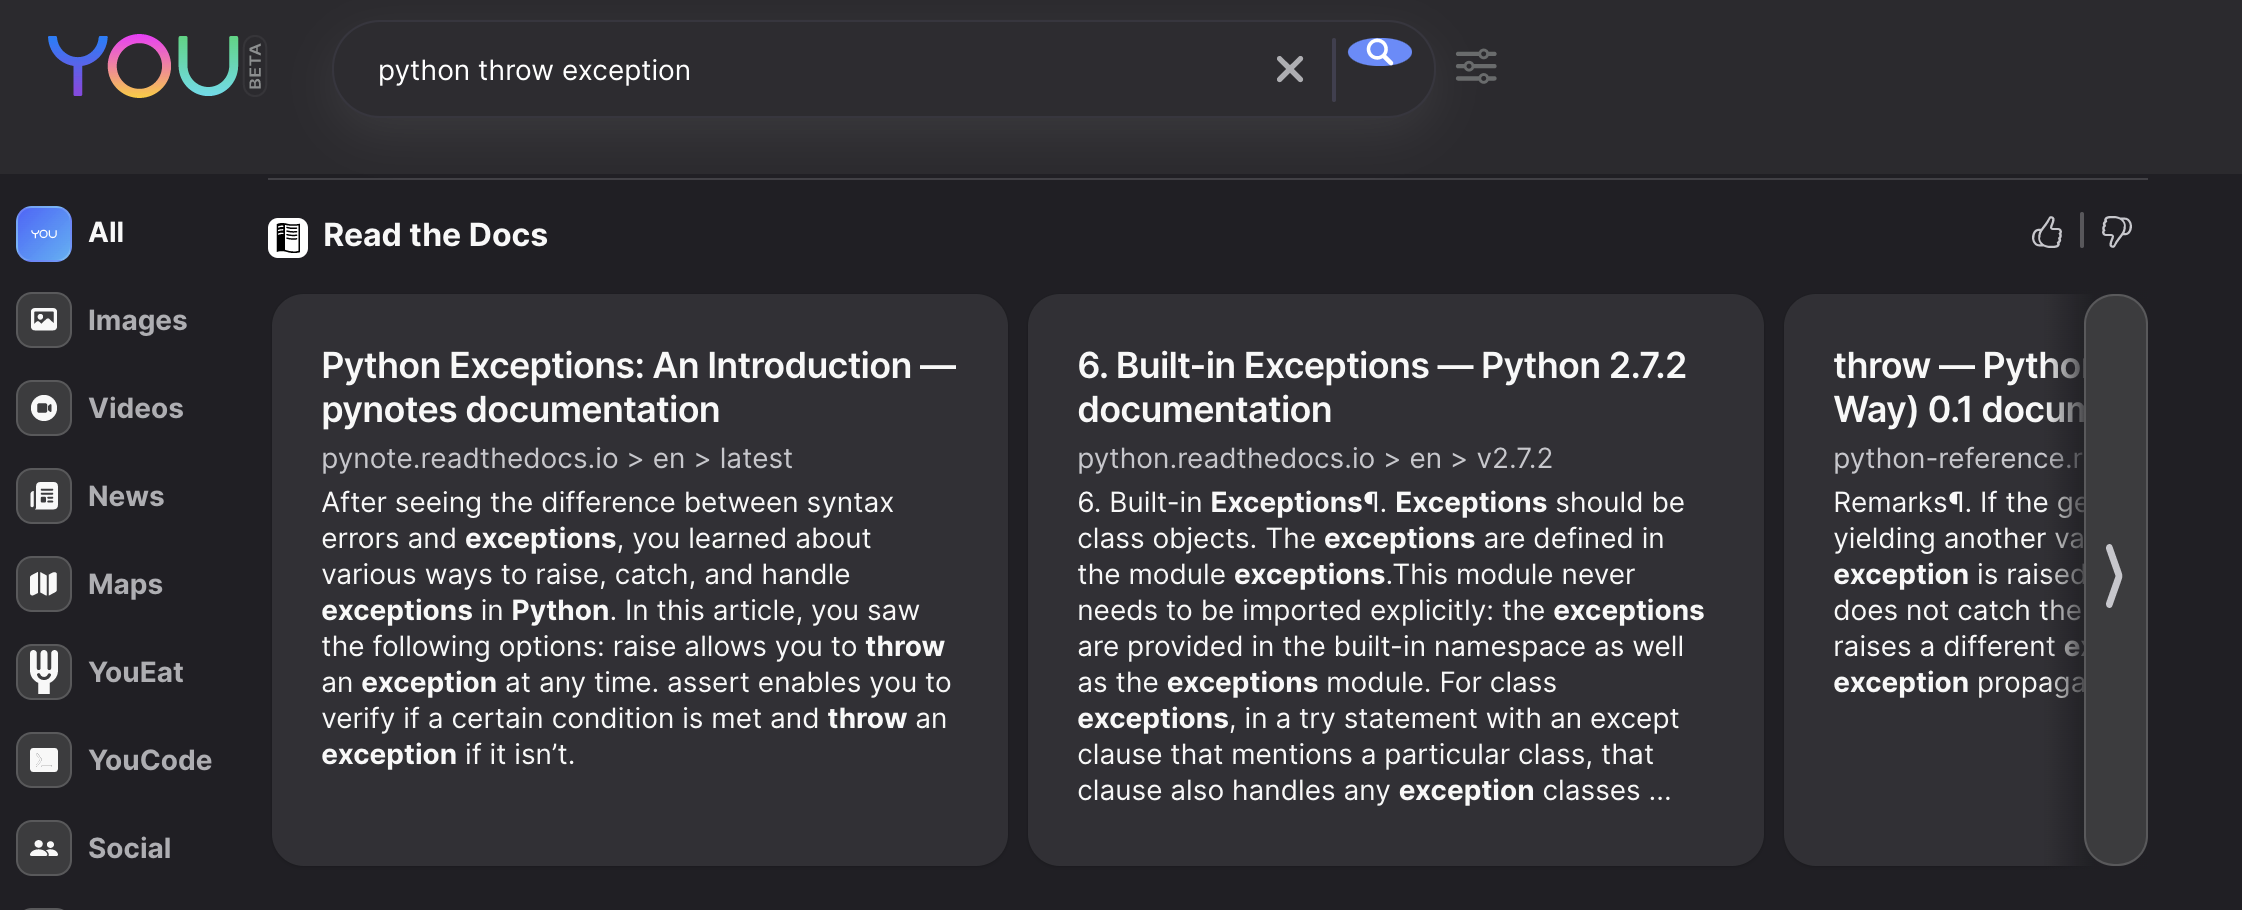Image resolution: width=2242 pixels, height=910 pixels.
Task: Switch to Maps results label
Action: click(125, 584)
